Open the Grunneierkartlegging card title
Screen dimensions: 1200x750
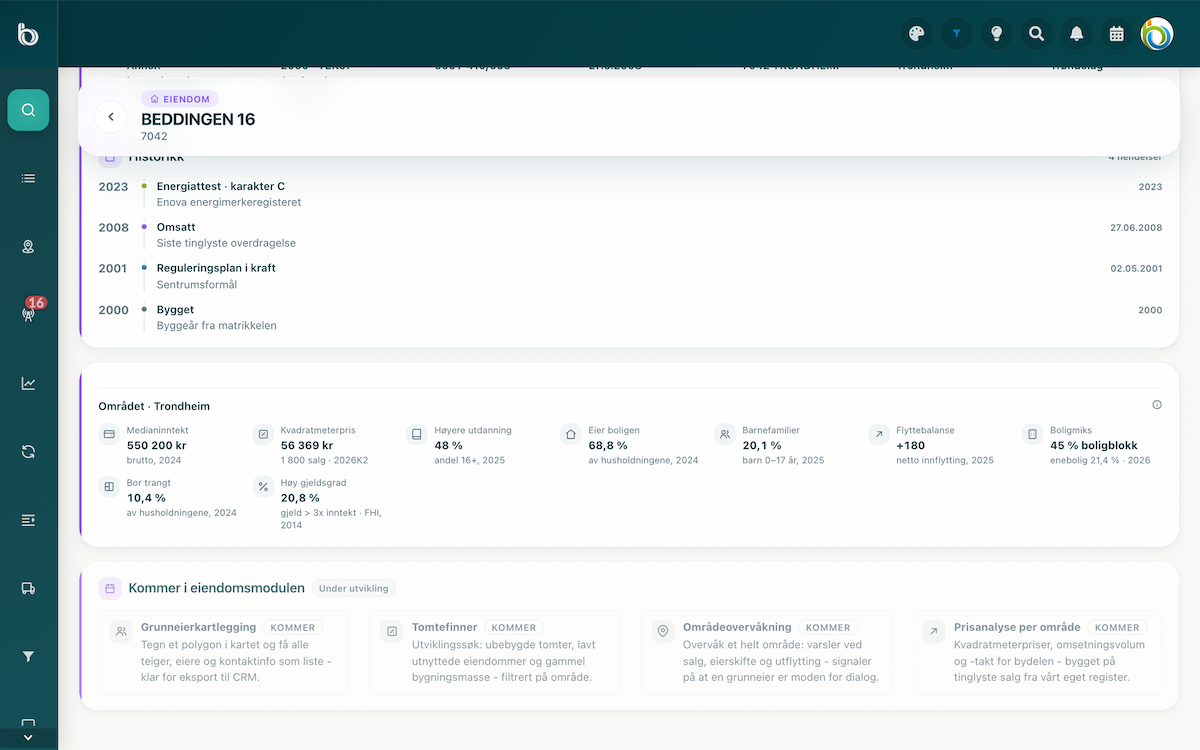[199, 628]
